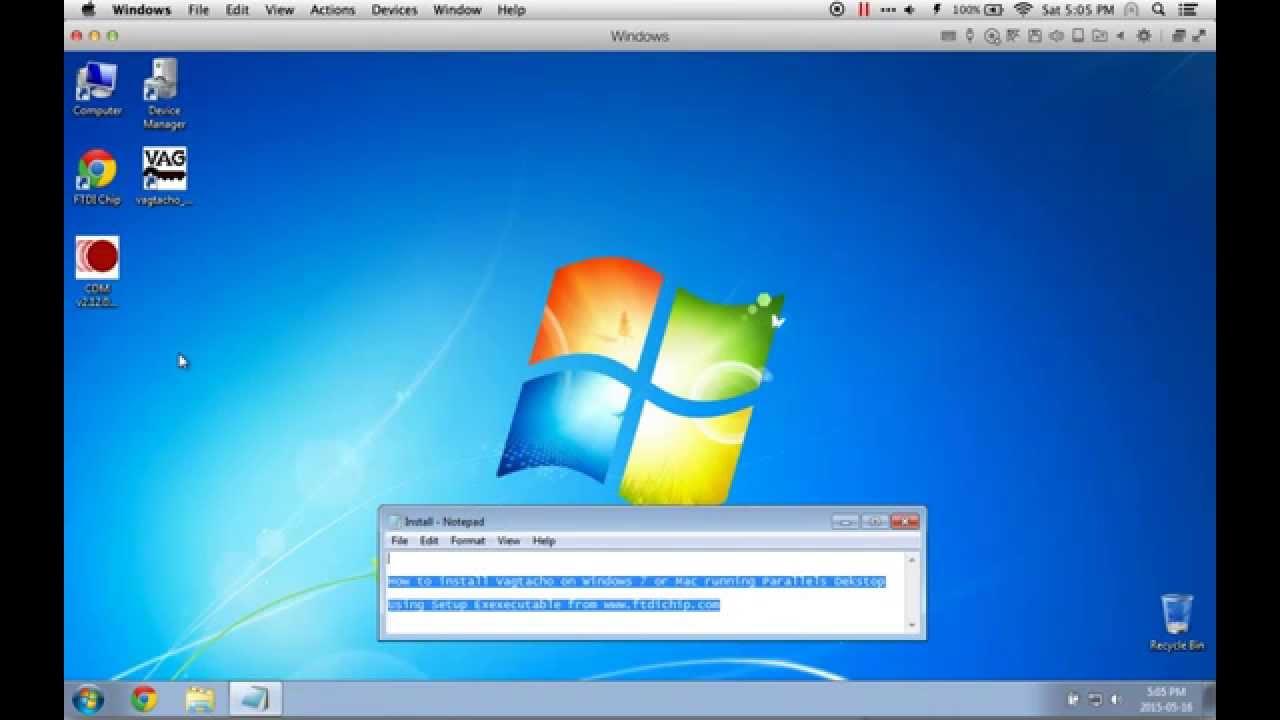Open the Mac File menu
The height and width of the screenshot is (720, 1280).
coord(198,10)
